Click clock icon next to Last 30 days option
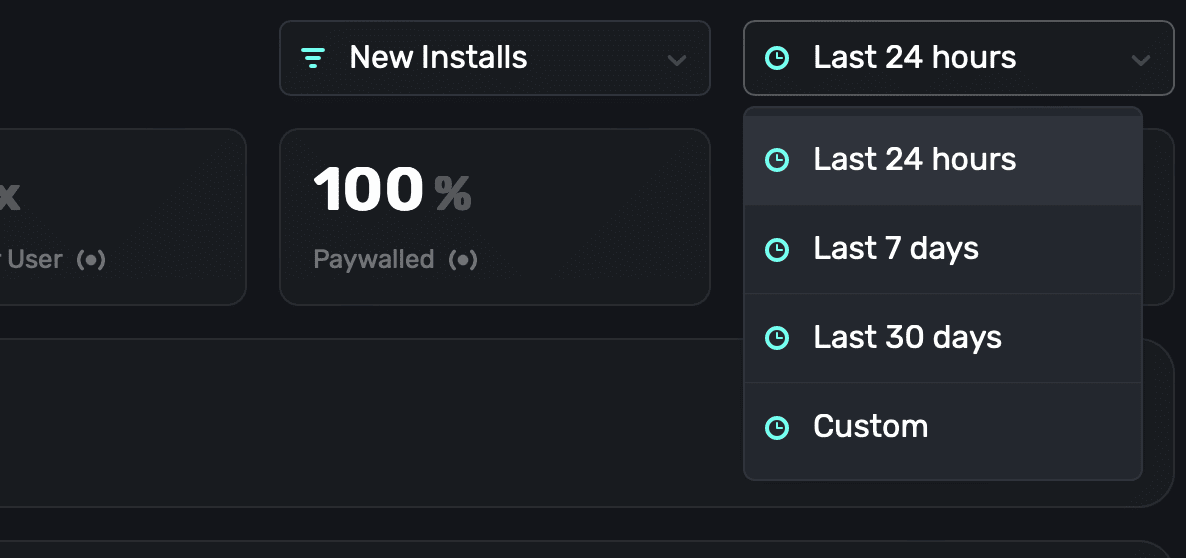The height and width of the screenshot is (558, 1186). [776, 338]
